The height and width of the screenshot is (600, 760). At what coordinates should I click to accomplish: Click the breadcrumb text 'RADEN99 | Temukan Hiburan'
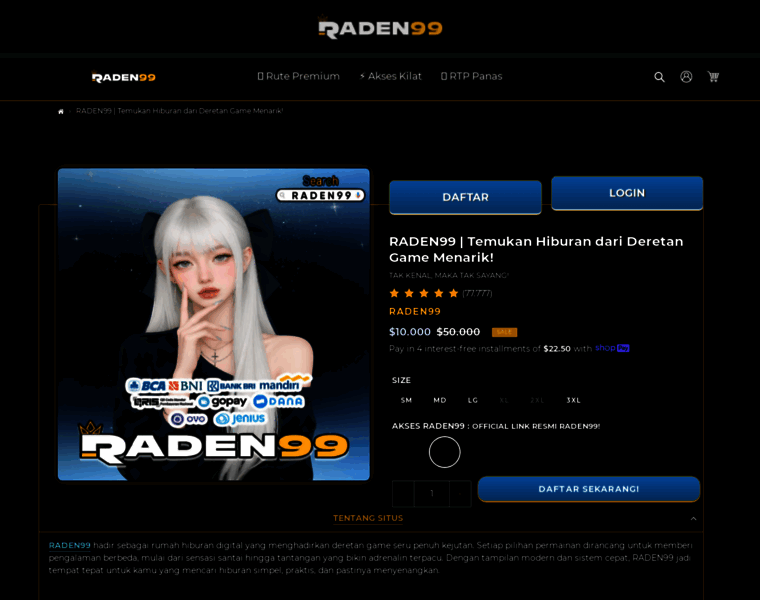pos(179,111)
